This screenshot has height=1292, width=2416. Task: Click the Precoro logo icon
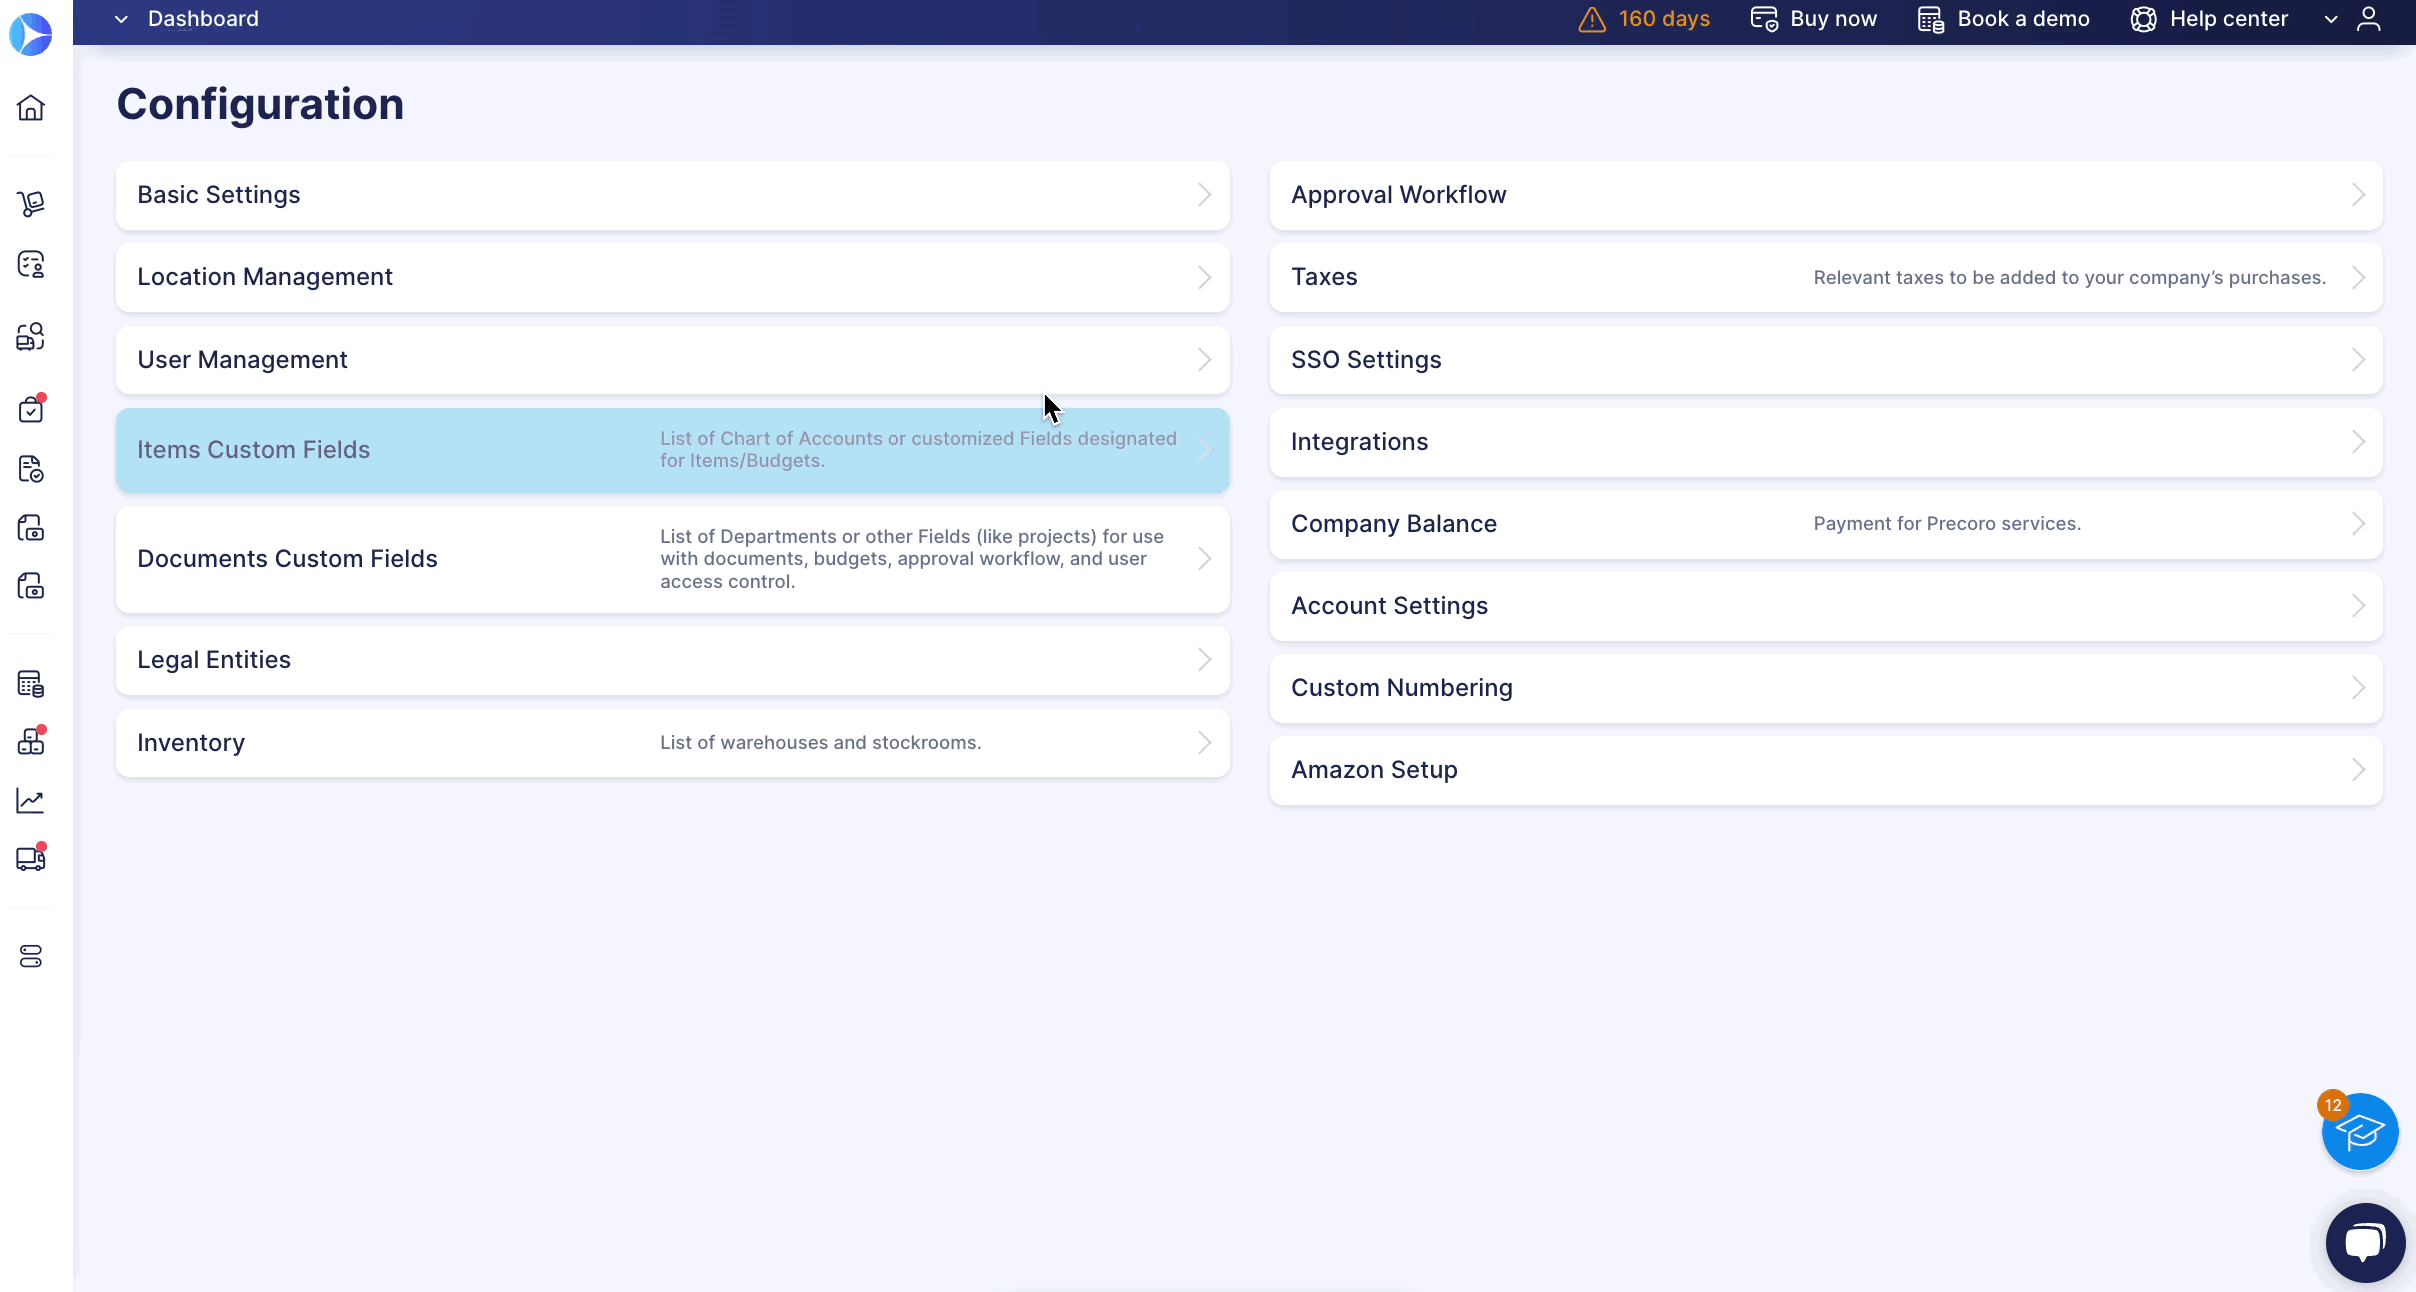(x=31, y=34)
